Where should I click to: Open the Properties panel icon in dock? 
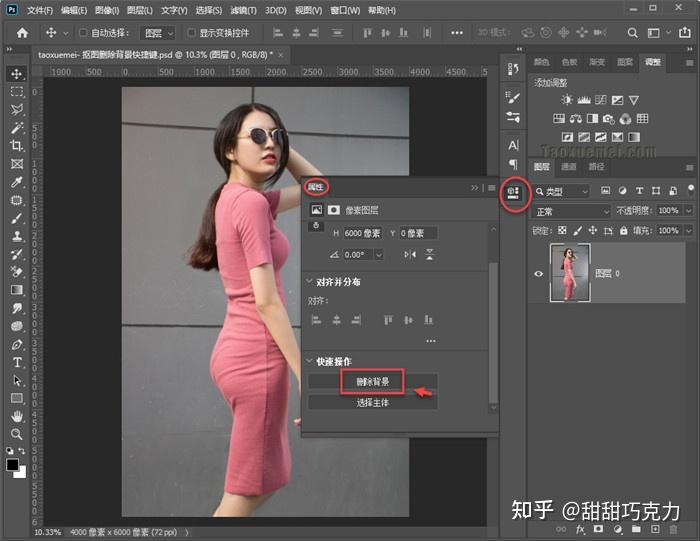click(x=513, y=193)
